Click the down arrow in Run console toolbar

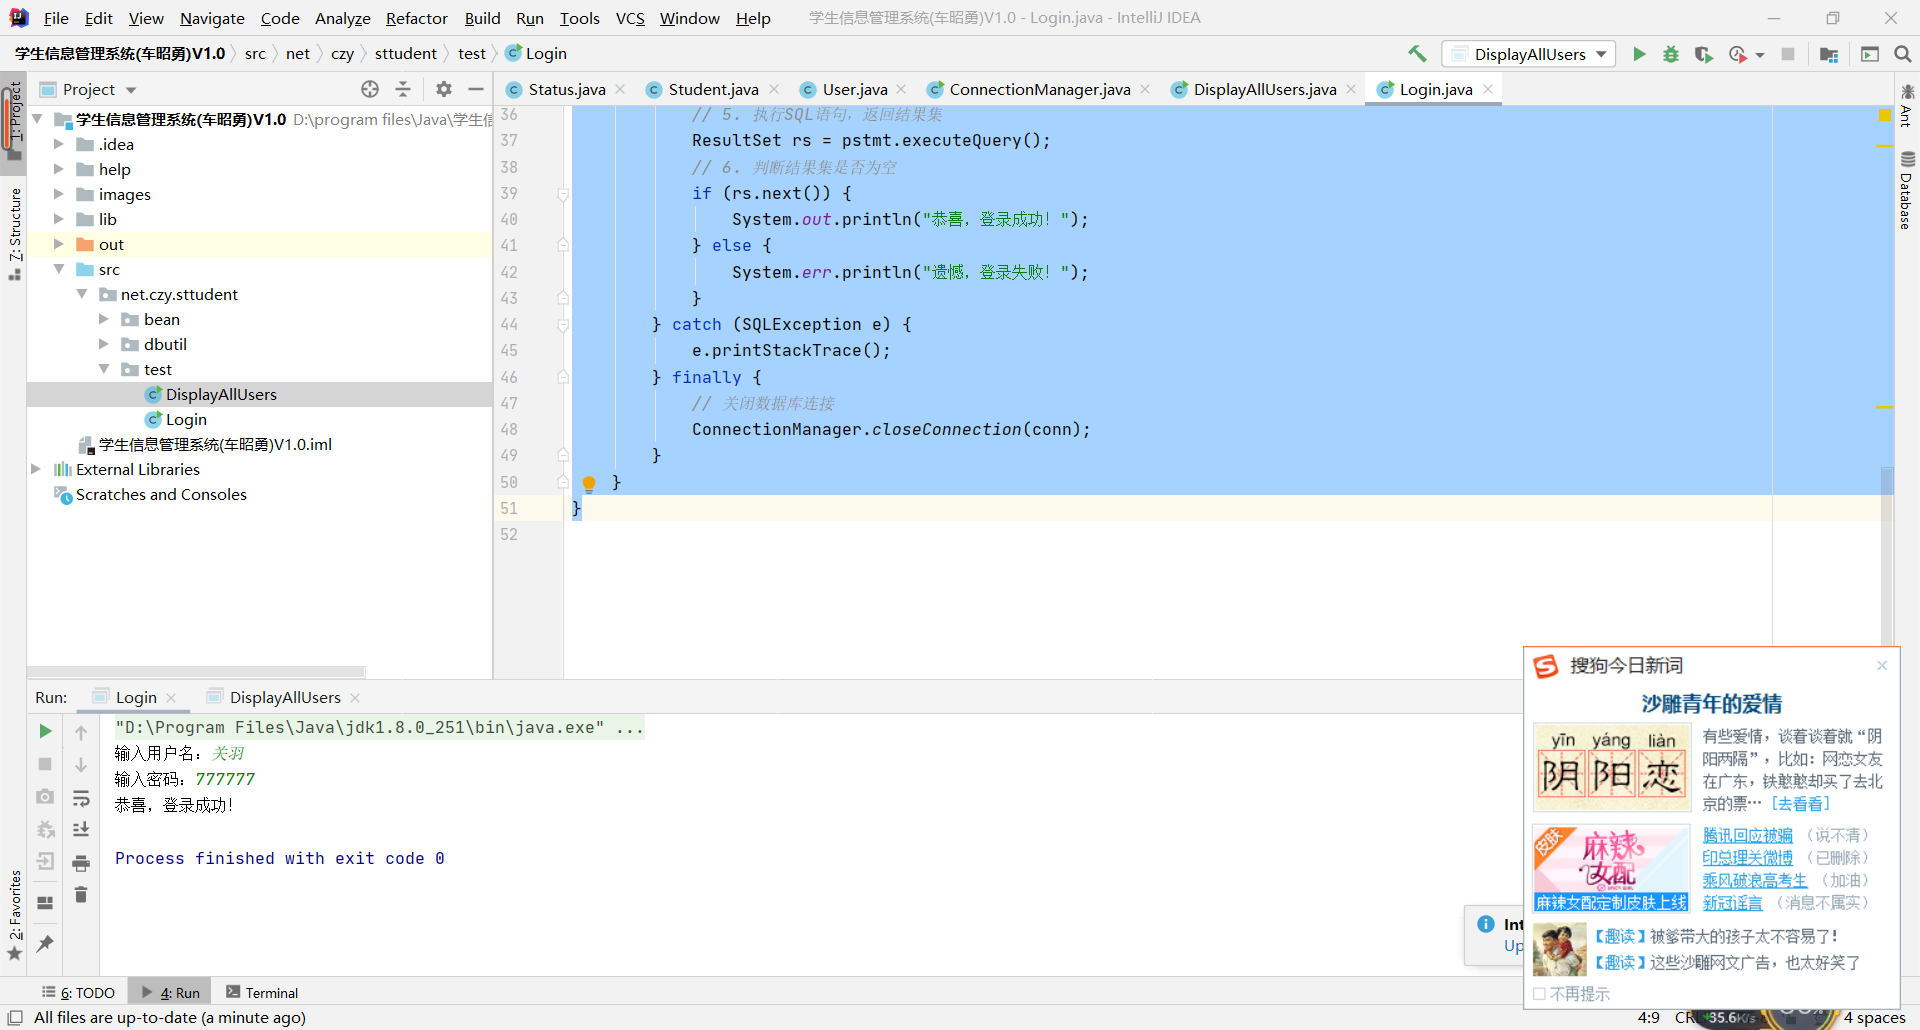point(81,765)
